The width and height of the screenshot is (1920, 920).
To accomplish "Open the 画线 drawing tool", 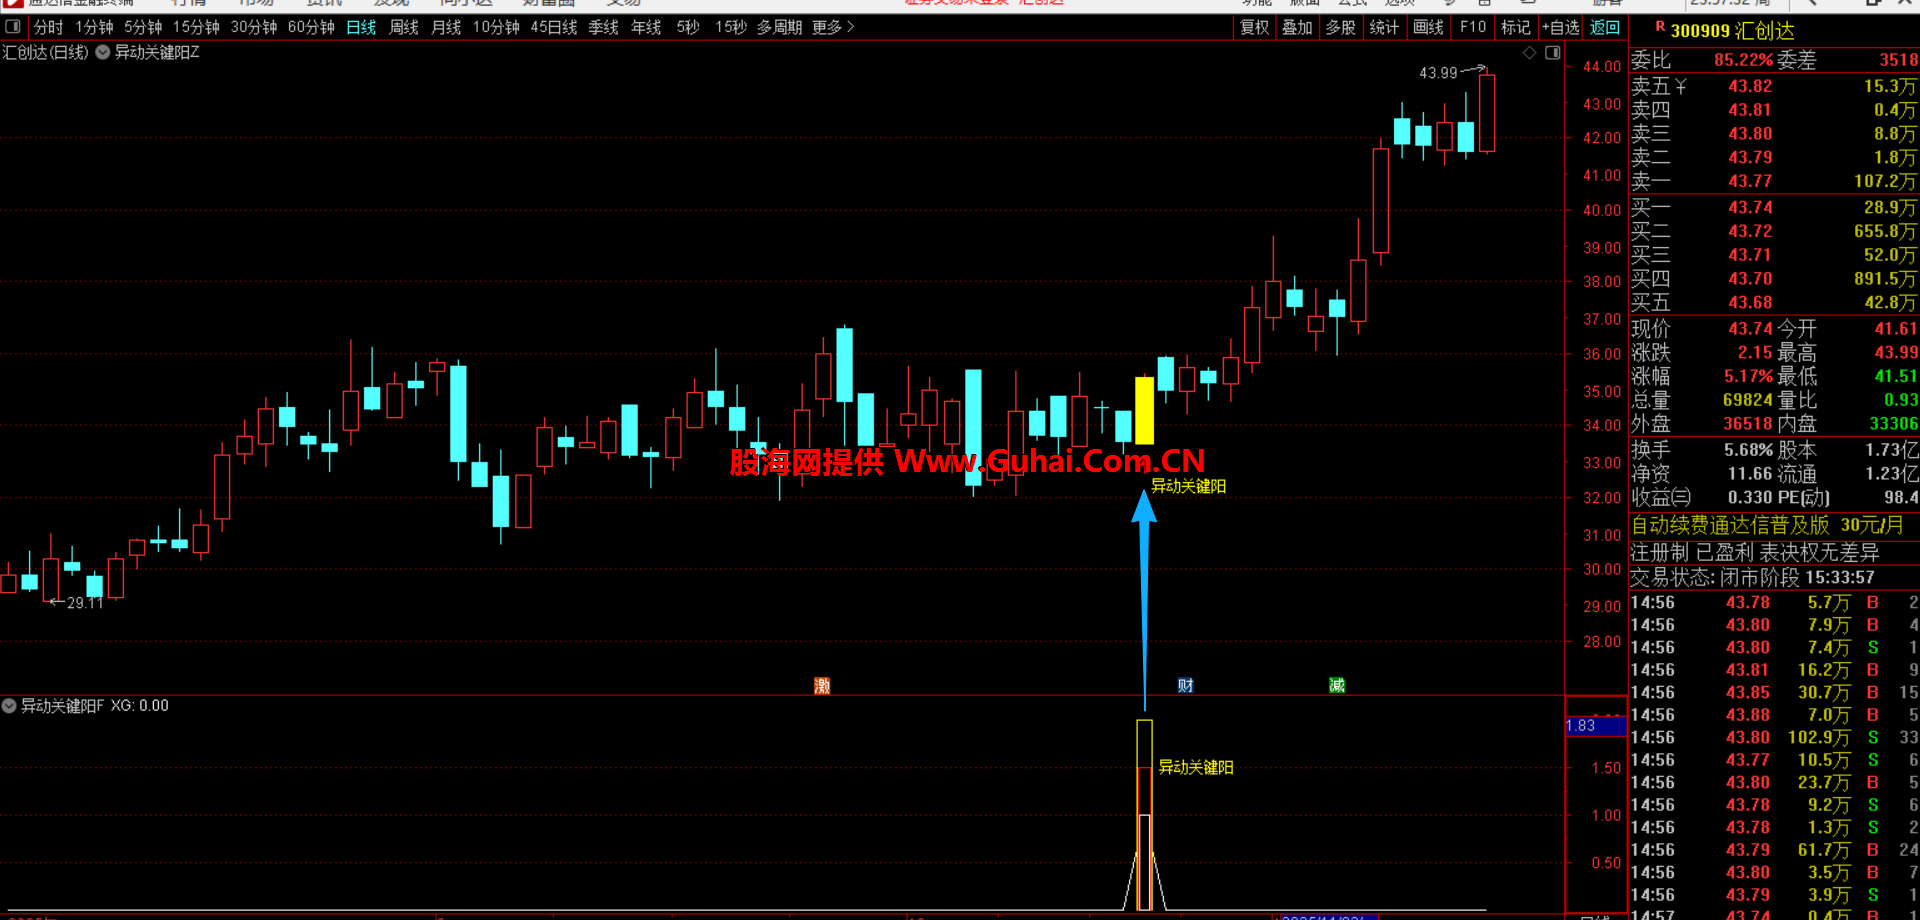I will coord(1428,27).
